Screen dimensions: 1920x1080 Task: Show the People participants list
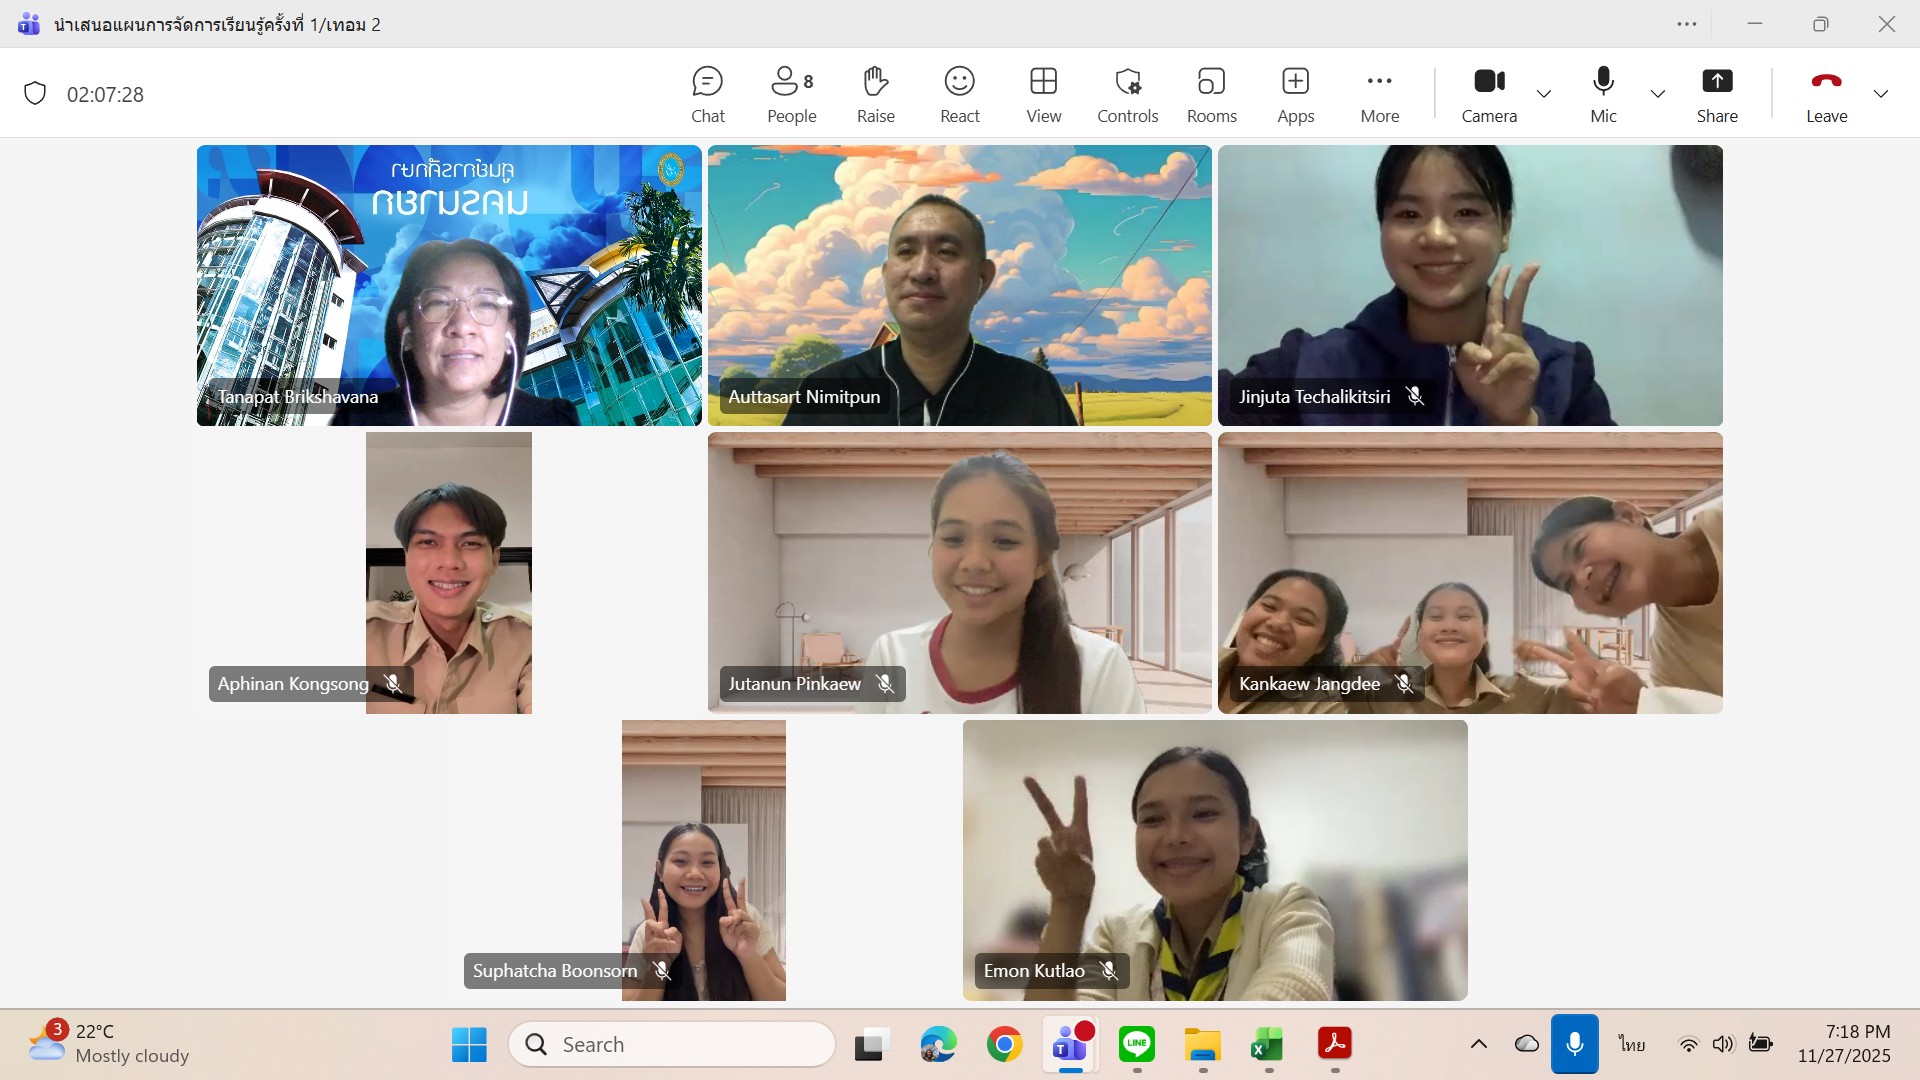[x=791, y=94]
